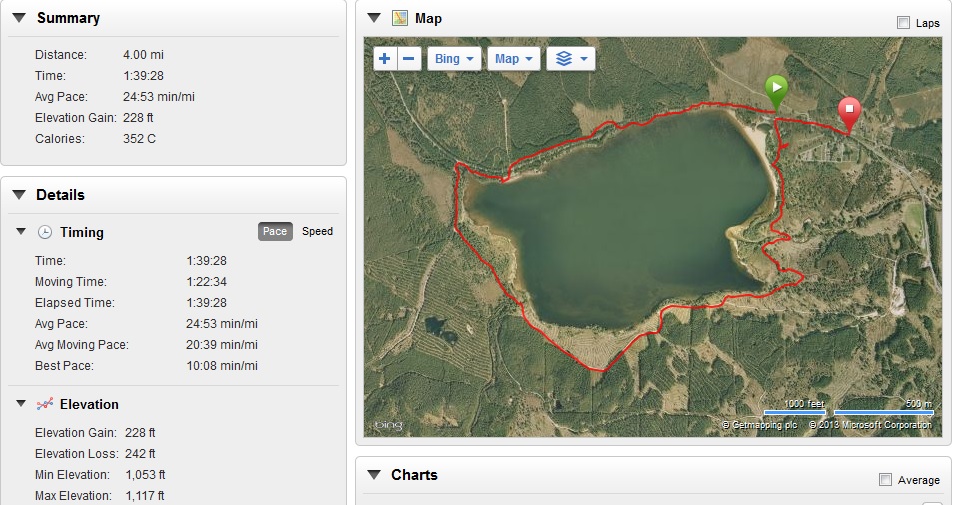Click the Bing logo on the map
957x505 pixels.
coord(389,426)
